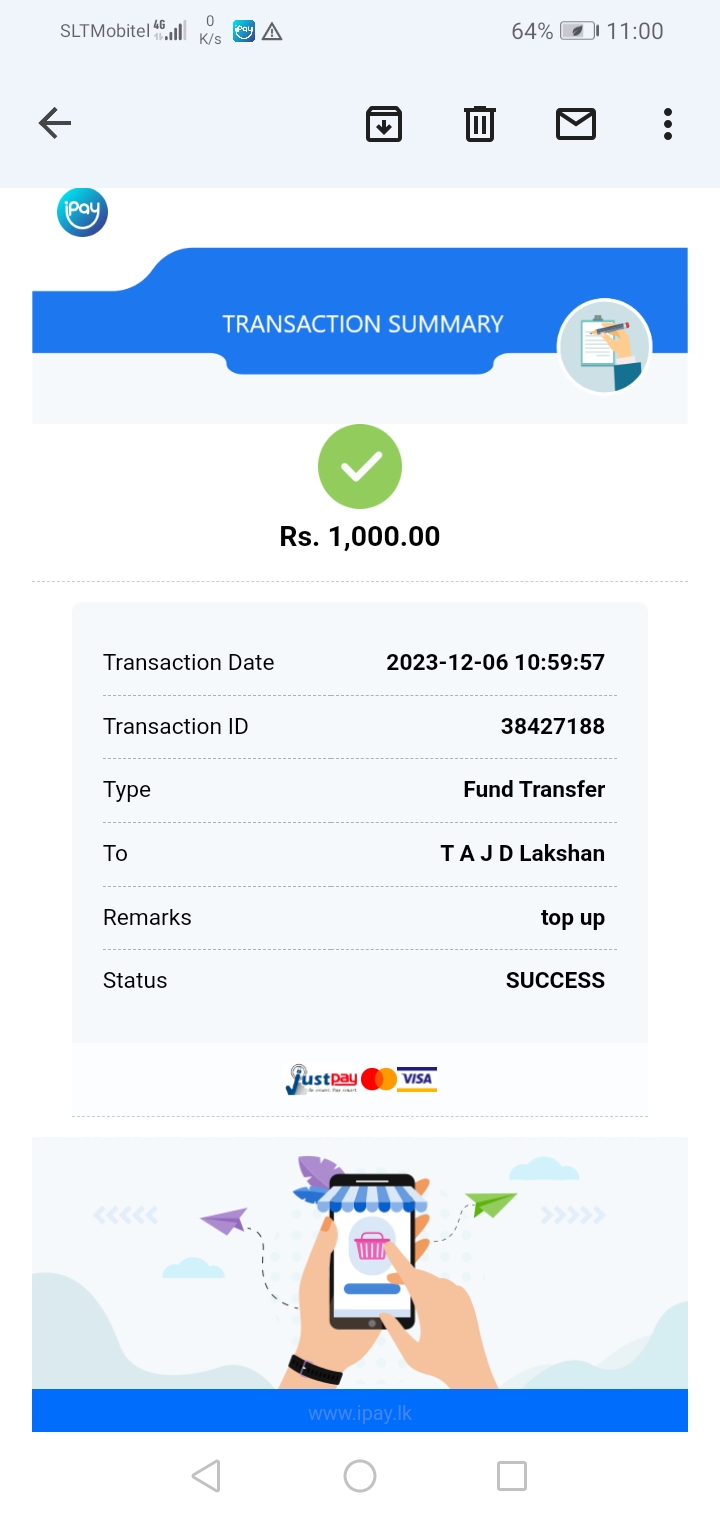This screenshot has width=720, height=1520.
Task: Tap the iPay sender logo
Action: (82, 212)
